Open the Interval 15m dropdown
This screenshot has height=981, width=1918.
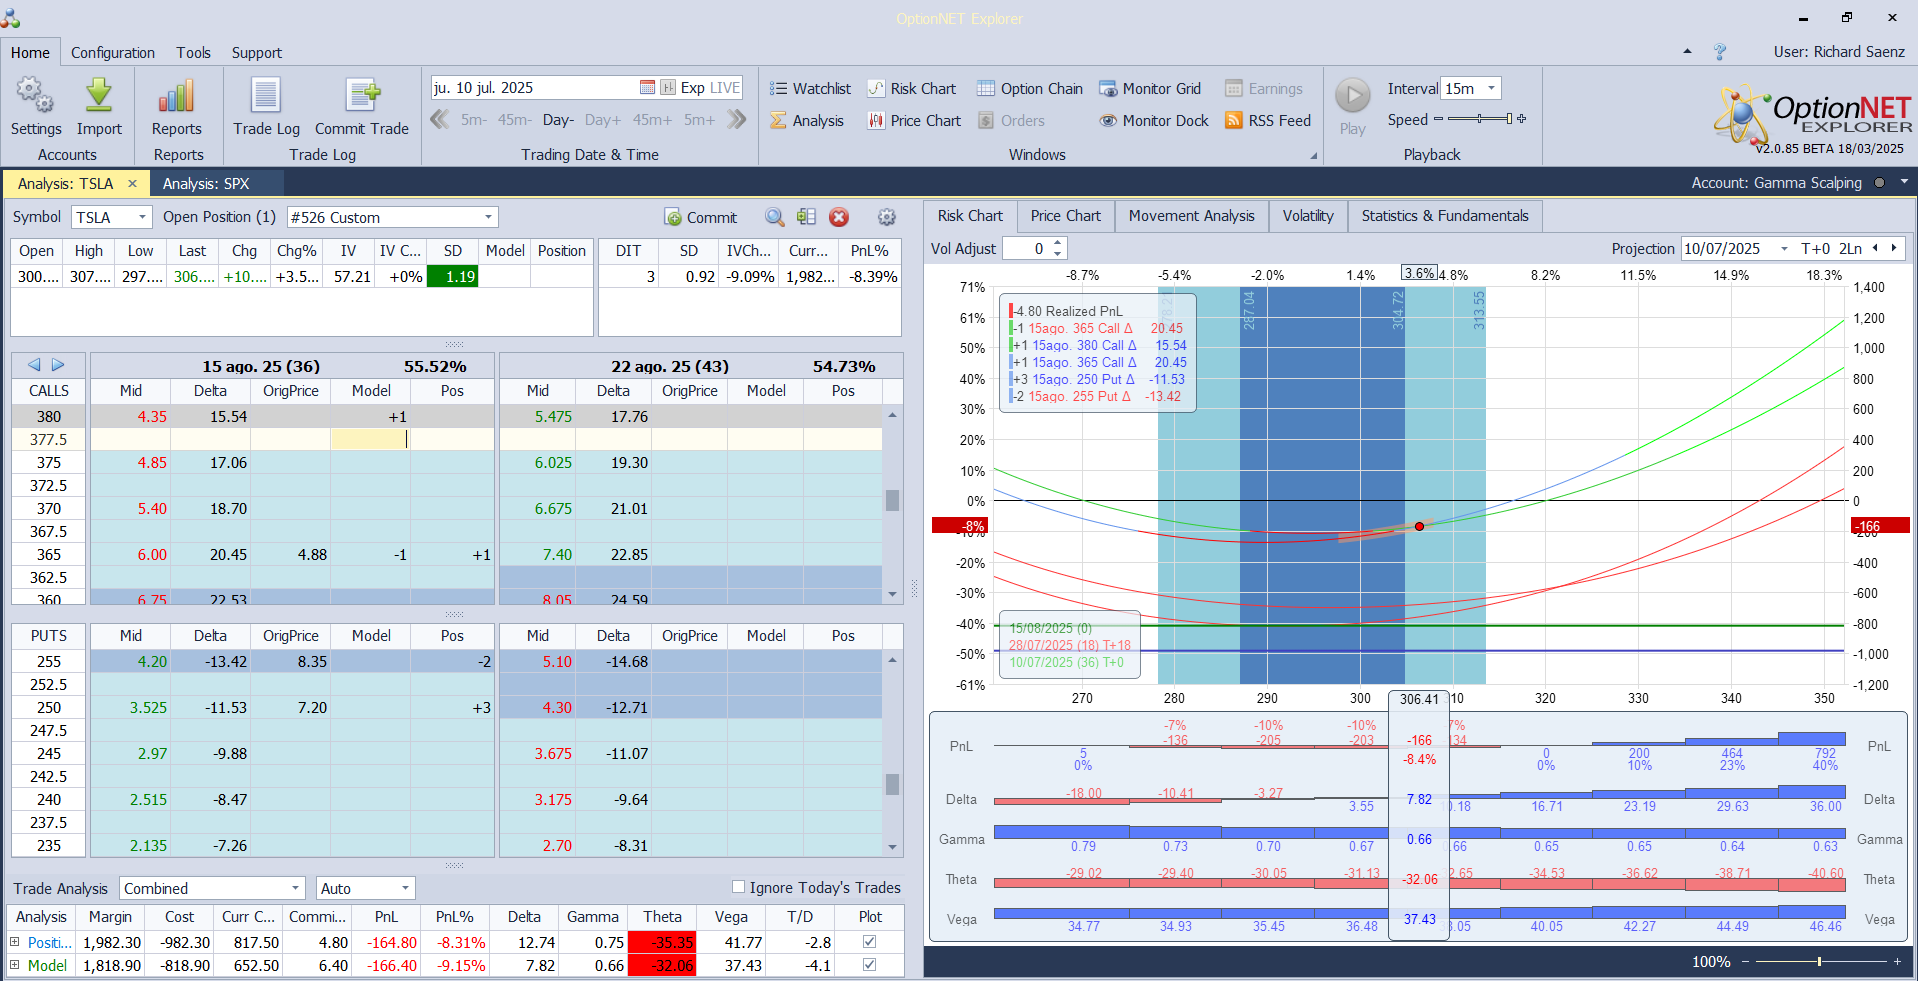coord(1491,88)
